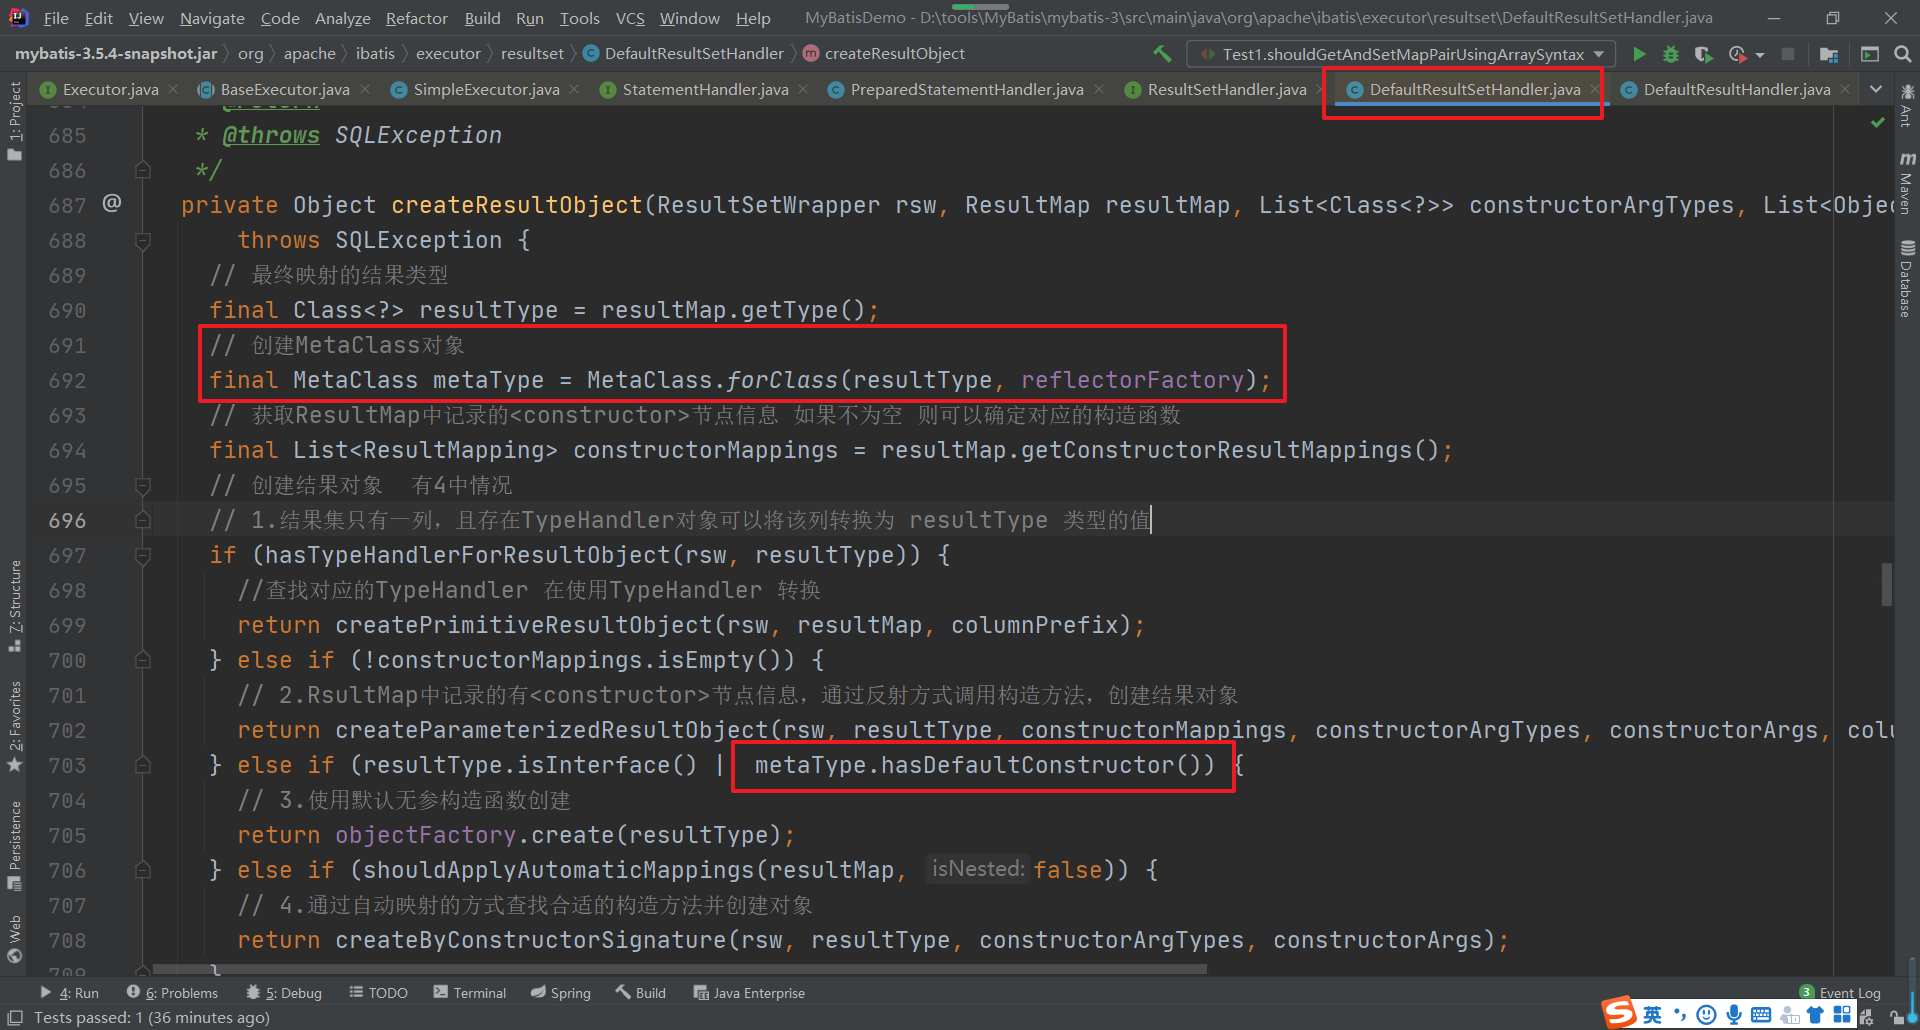Viewport: 1920px width, 1030px height.
Task: Run the selected test configuration
Action: [x=1639, y=54]
